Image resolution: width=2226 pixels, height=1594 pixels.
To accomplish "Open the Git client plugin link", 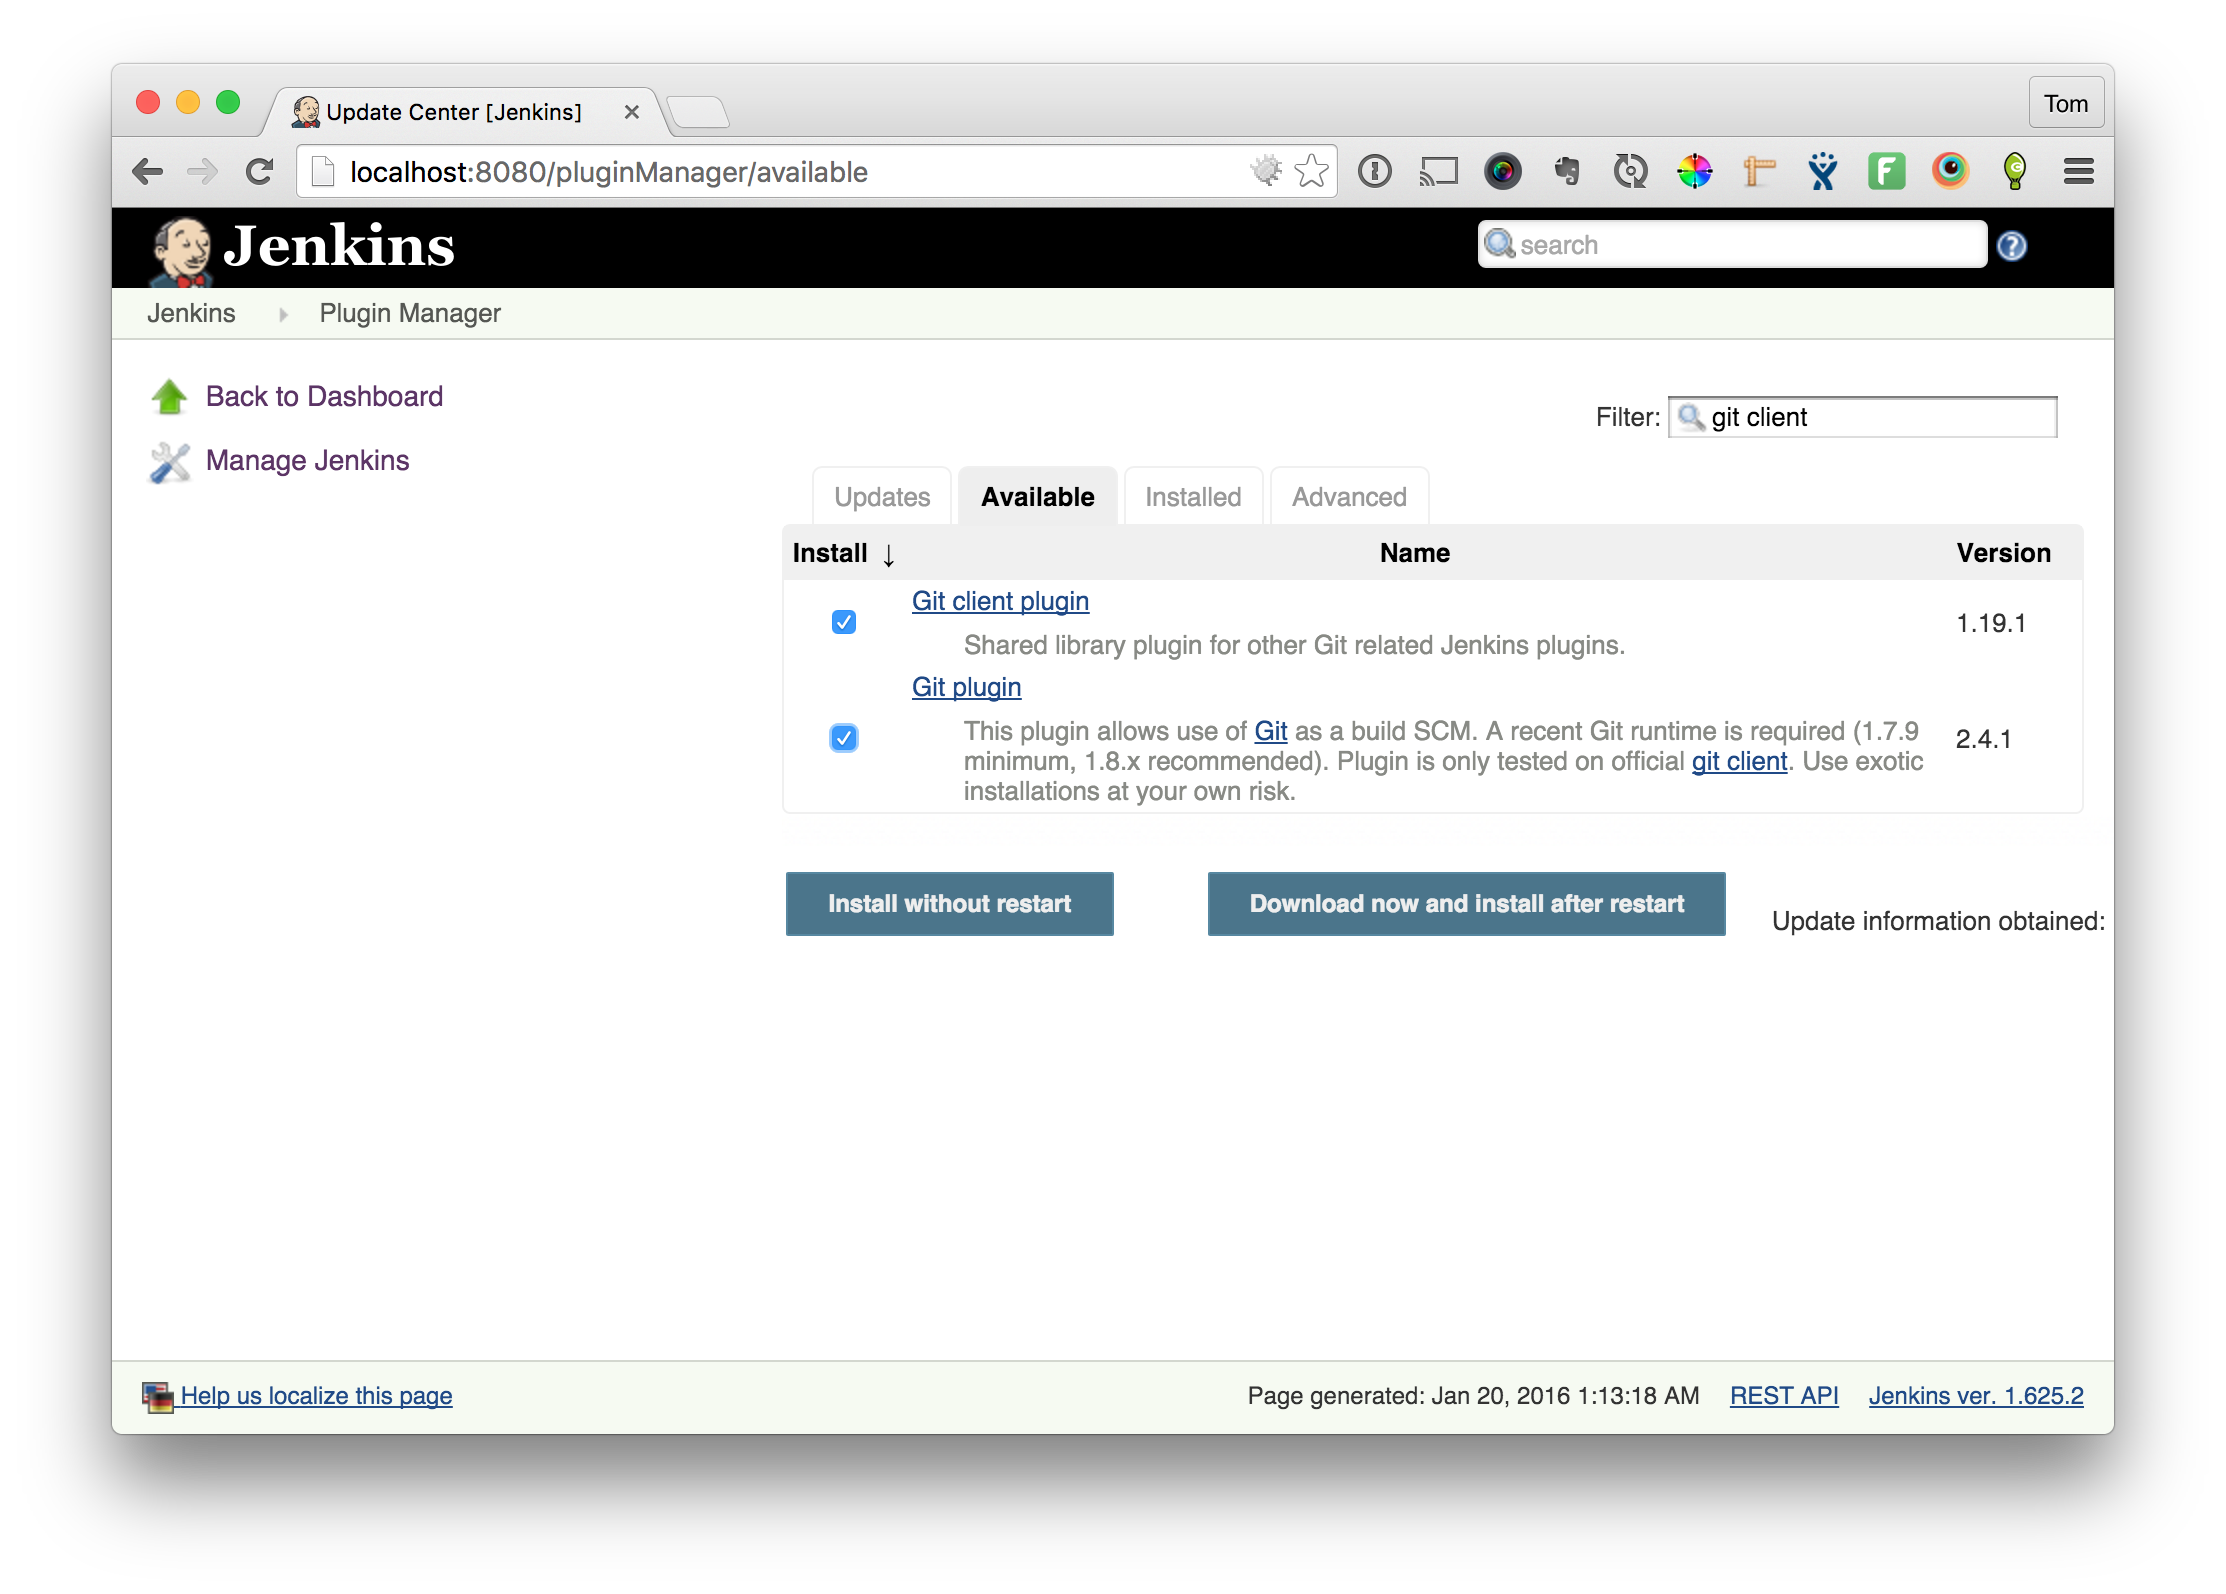I will [x=1000, y=601].
